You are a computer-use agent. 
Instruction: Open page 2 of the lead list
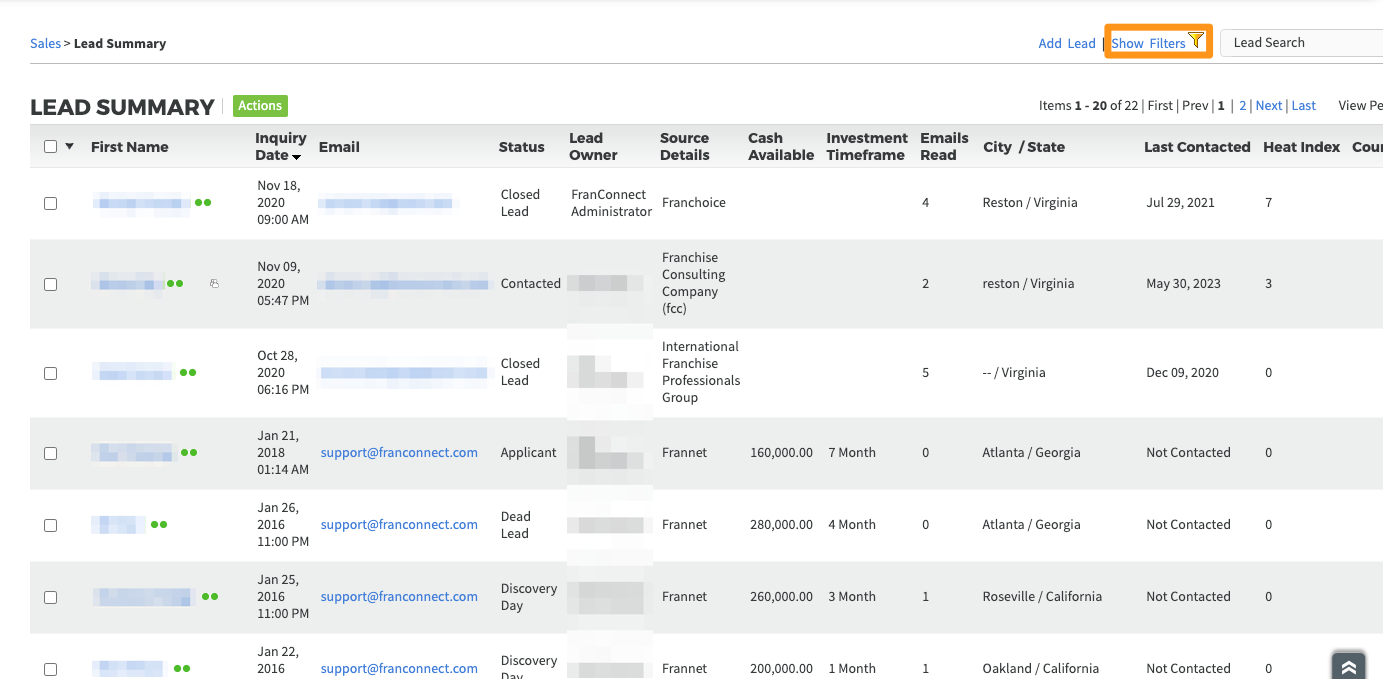point(1243,106)
